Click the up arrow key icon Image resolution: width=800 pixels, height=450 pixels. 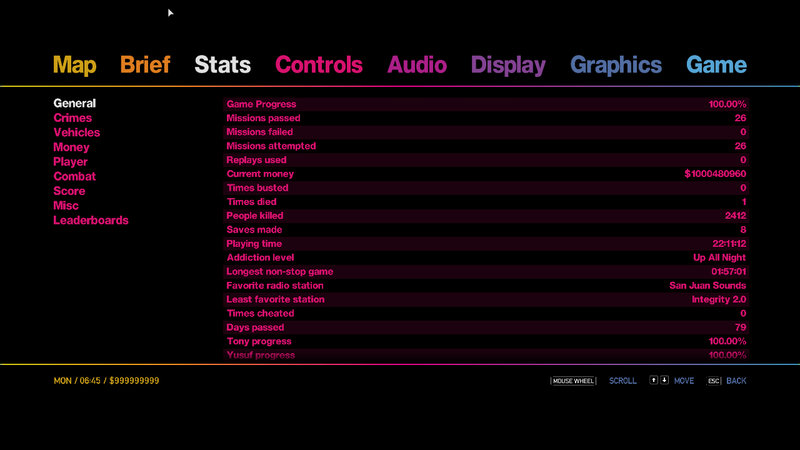[x=654, y=380]
